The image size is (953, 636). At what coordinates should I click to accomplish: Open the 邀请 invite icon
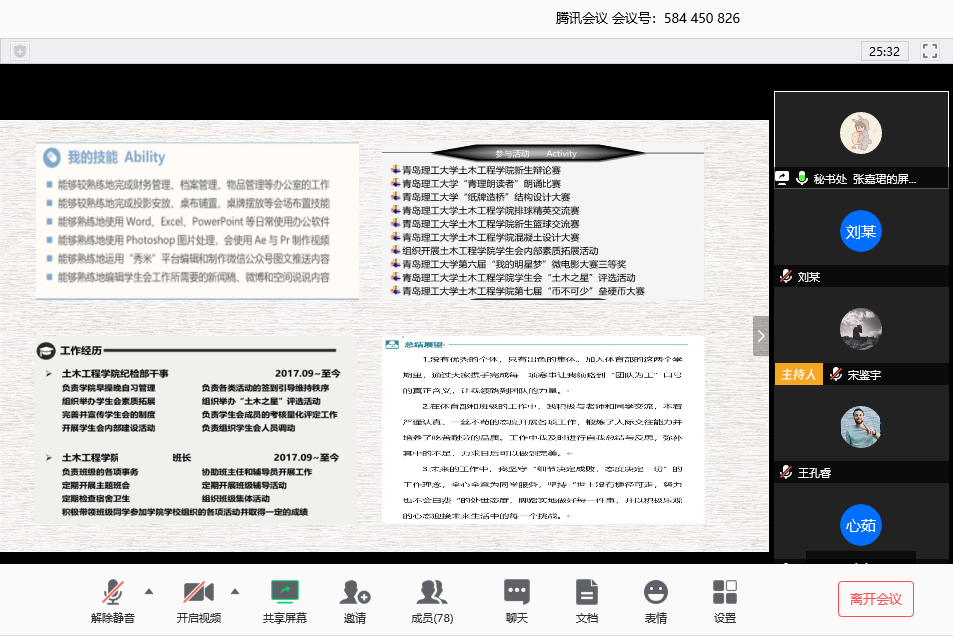coord(355,592)
